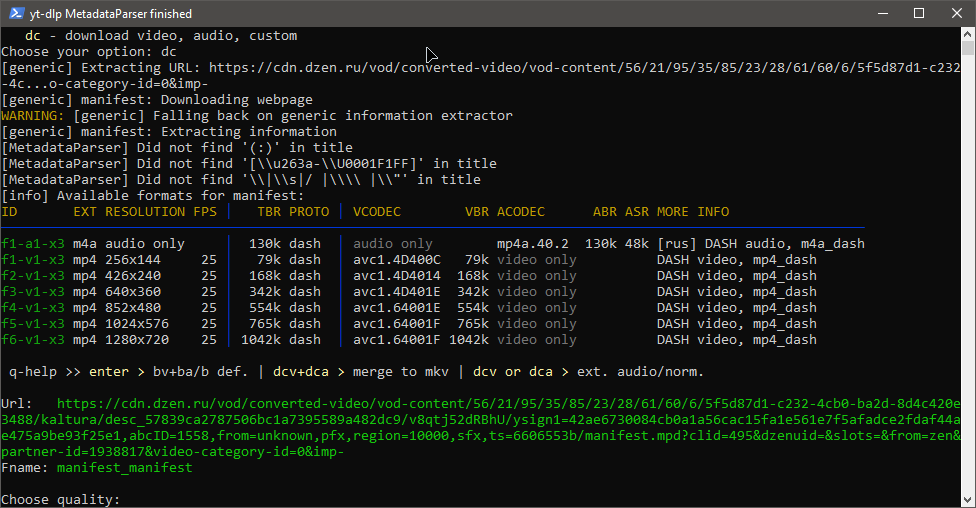The height and width of the screenshot is (508, 976).
Task: Click the 'Choose your option: dc' line
Action: tap(89, 52)
